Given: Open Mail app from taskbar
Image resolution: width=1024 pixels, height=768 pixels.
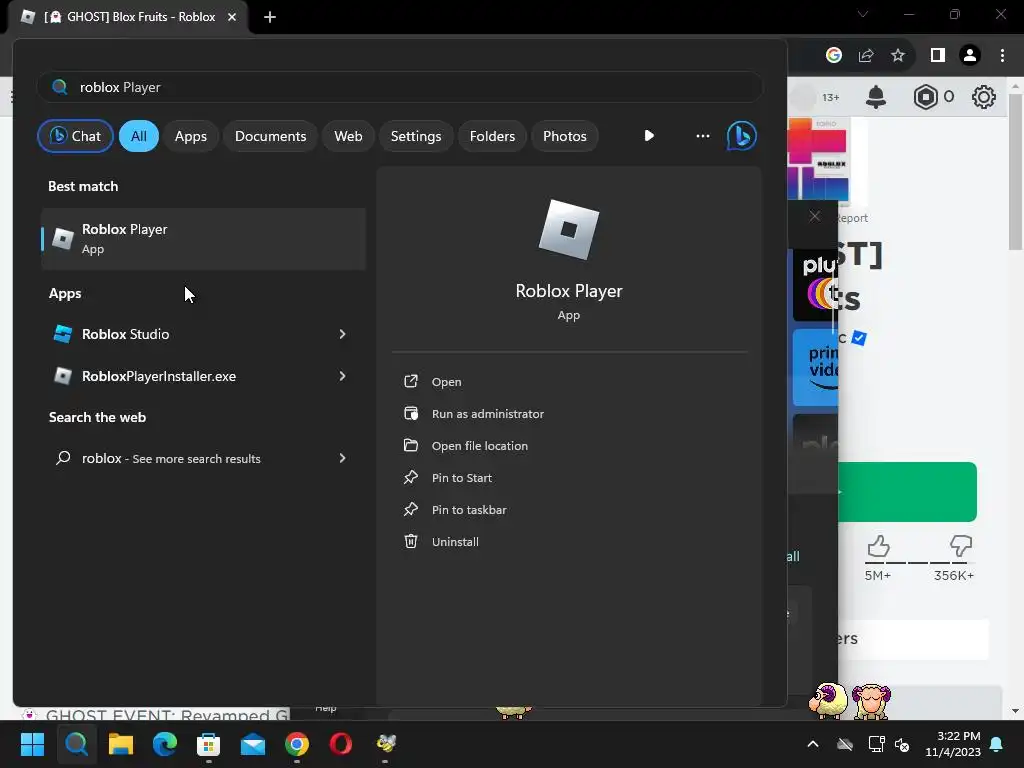Looking at the screenshot, I should 253,744.
